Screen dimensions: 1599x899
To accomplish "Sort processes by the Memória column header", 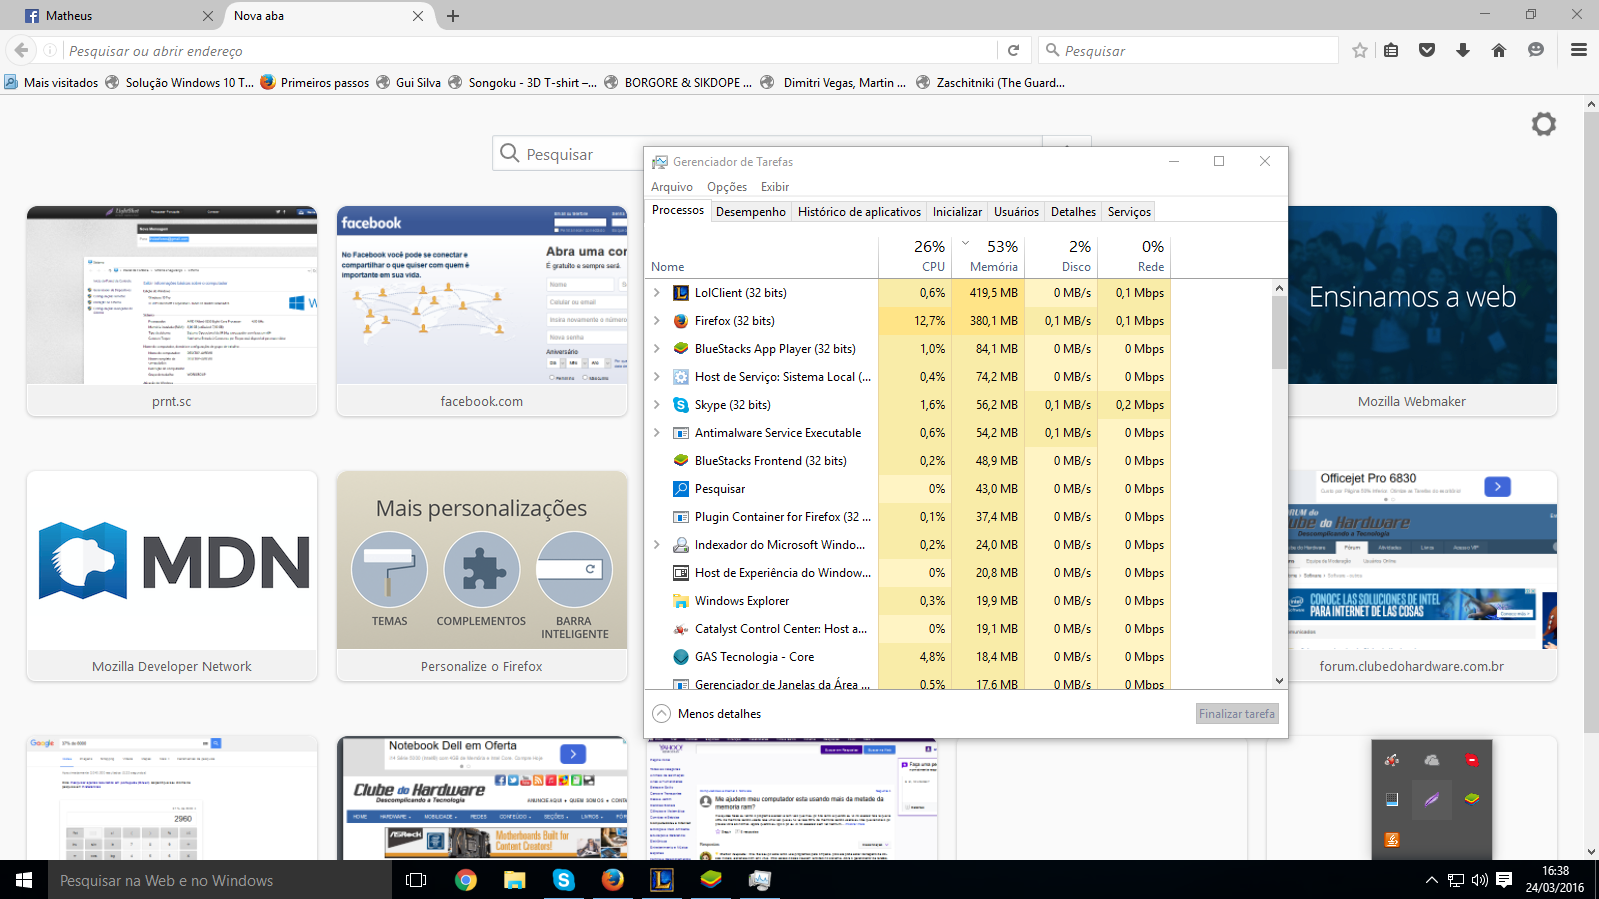I will (987, 256).
